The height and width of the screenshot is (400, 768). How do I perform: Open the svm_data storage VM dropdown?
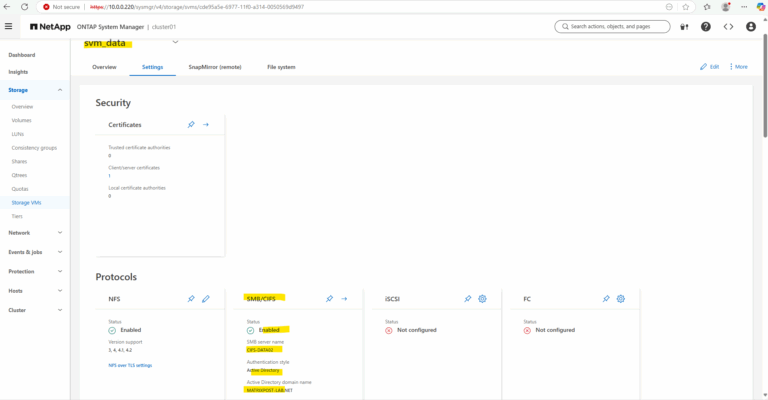[175, 42]
